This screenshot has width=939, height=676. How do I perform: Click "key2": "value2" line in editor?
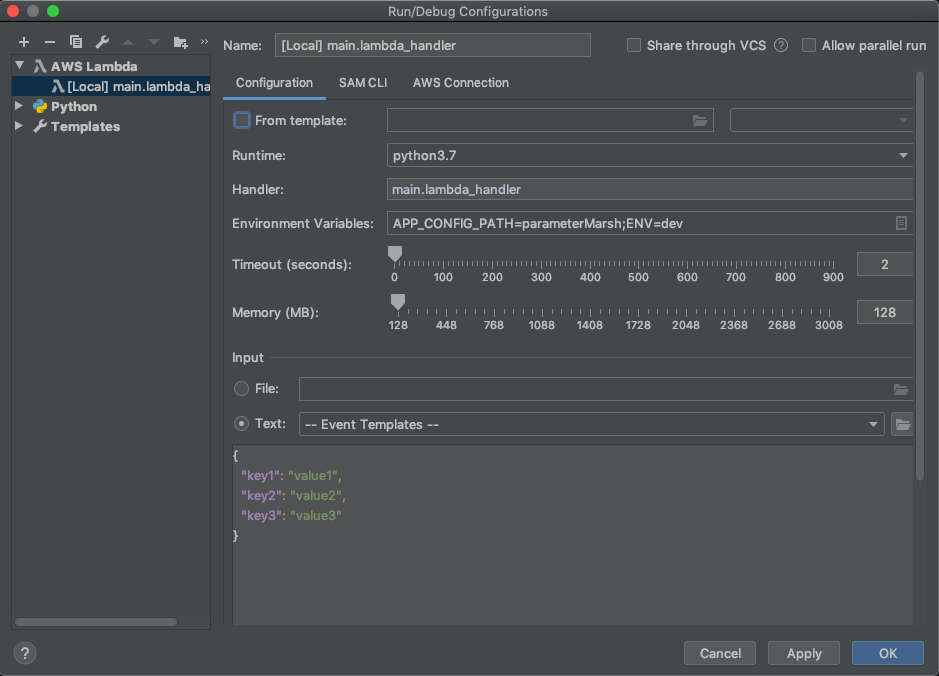[293, 496]
